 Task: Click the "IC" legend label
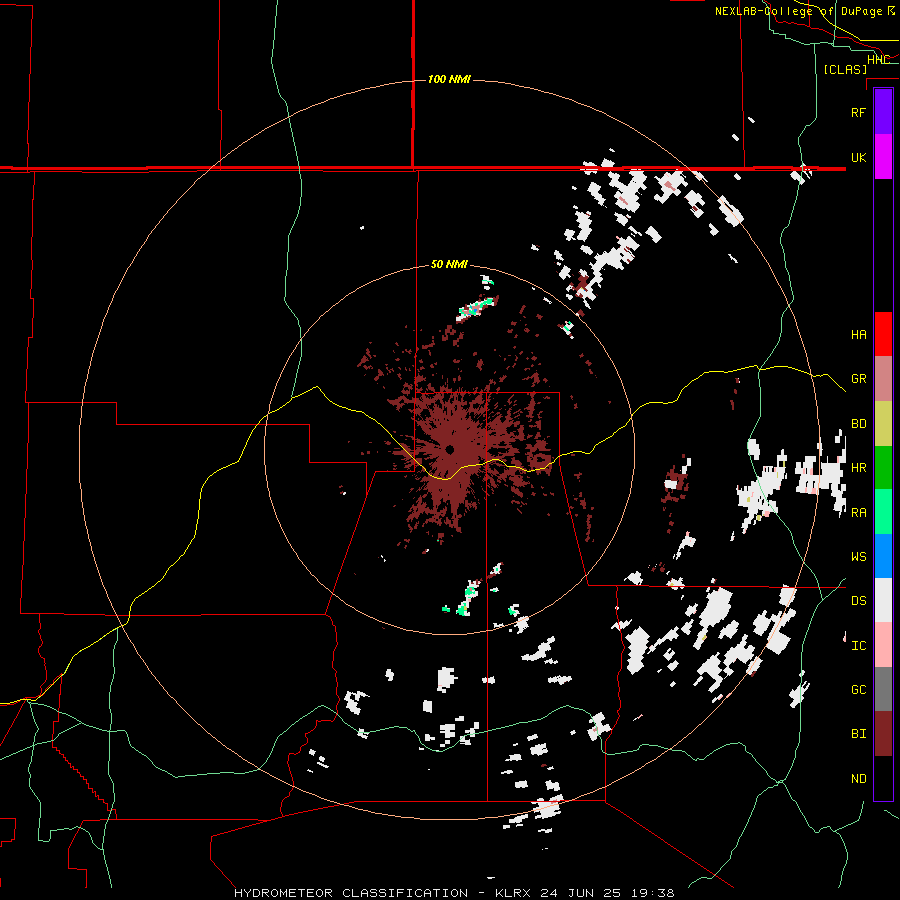(859, 646)
